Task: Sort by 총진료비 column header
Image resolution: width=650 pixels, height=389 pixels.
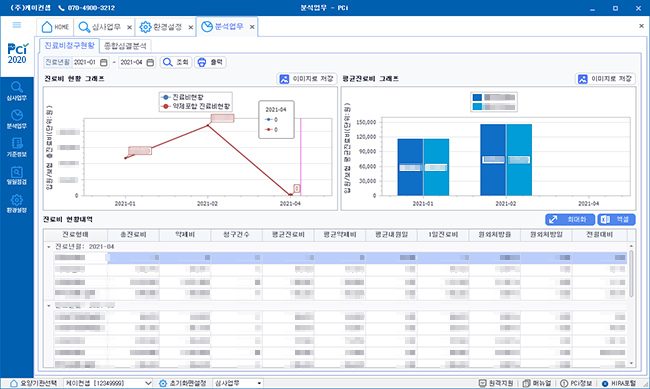Action: point(133,235)
